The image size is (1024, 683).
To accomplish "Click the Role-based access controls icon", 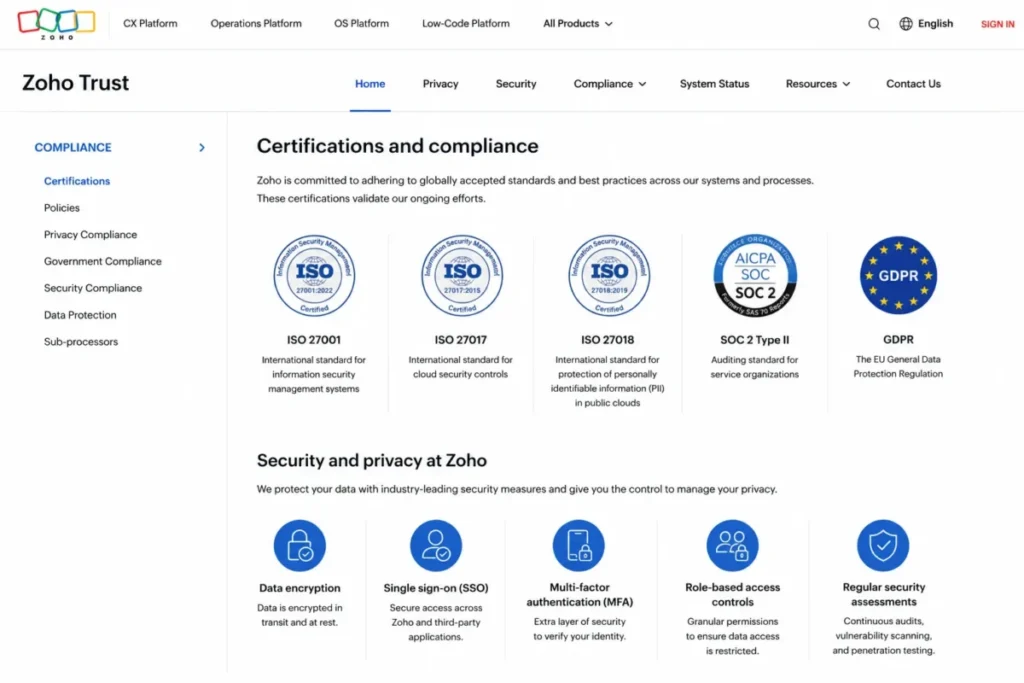I will [x=732, y=545].
